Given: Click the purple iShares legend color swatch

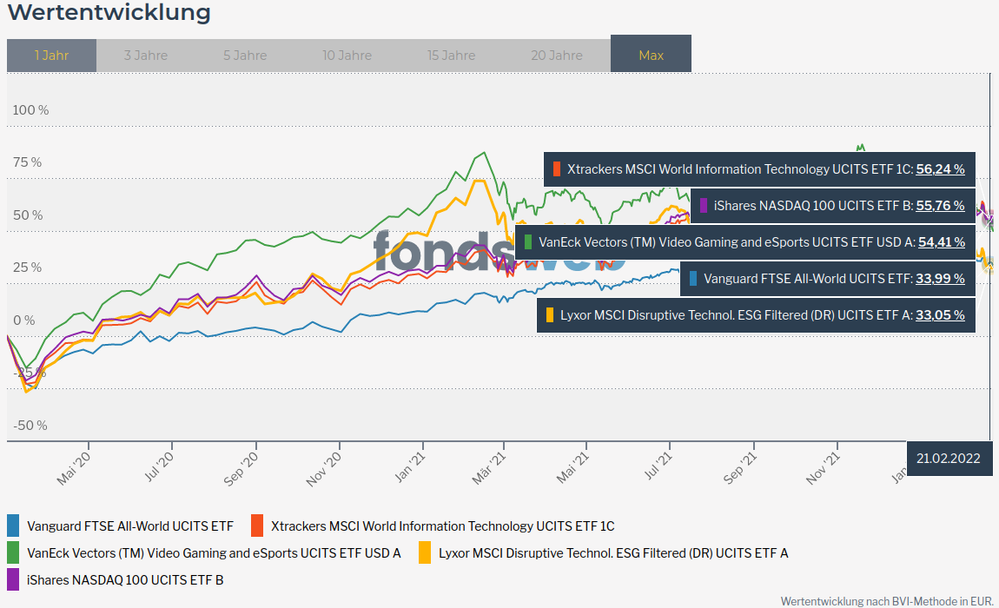Looking at the screenshot, I should [x=13, y=579].
